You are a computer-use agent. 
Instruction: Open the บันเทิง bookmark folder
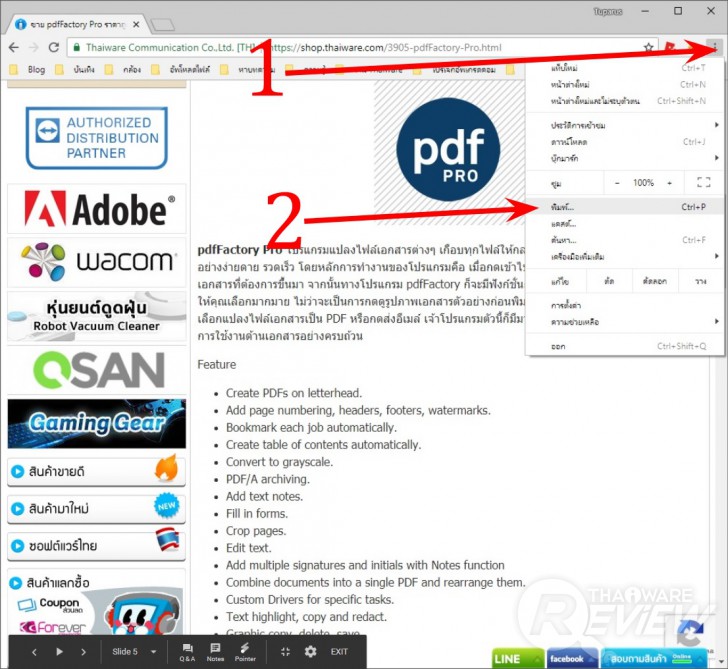click(x=75, y=70)
